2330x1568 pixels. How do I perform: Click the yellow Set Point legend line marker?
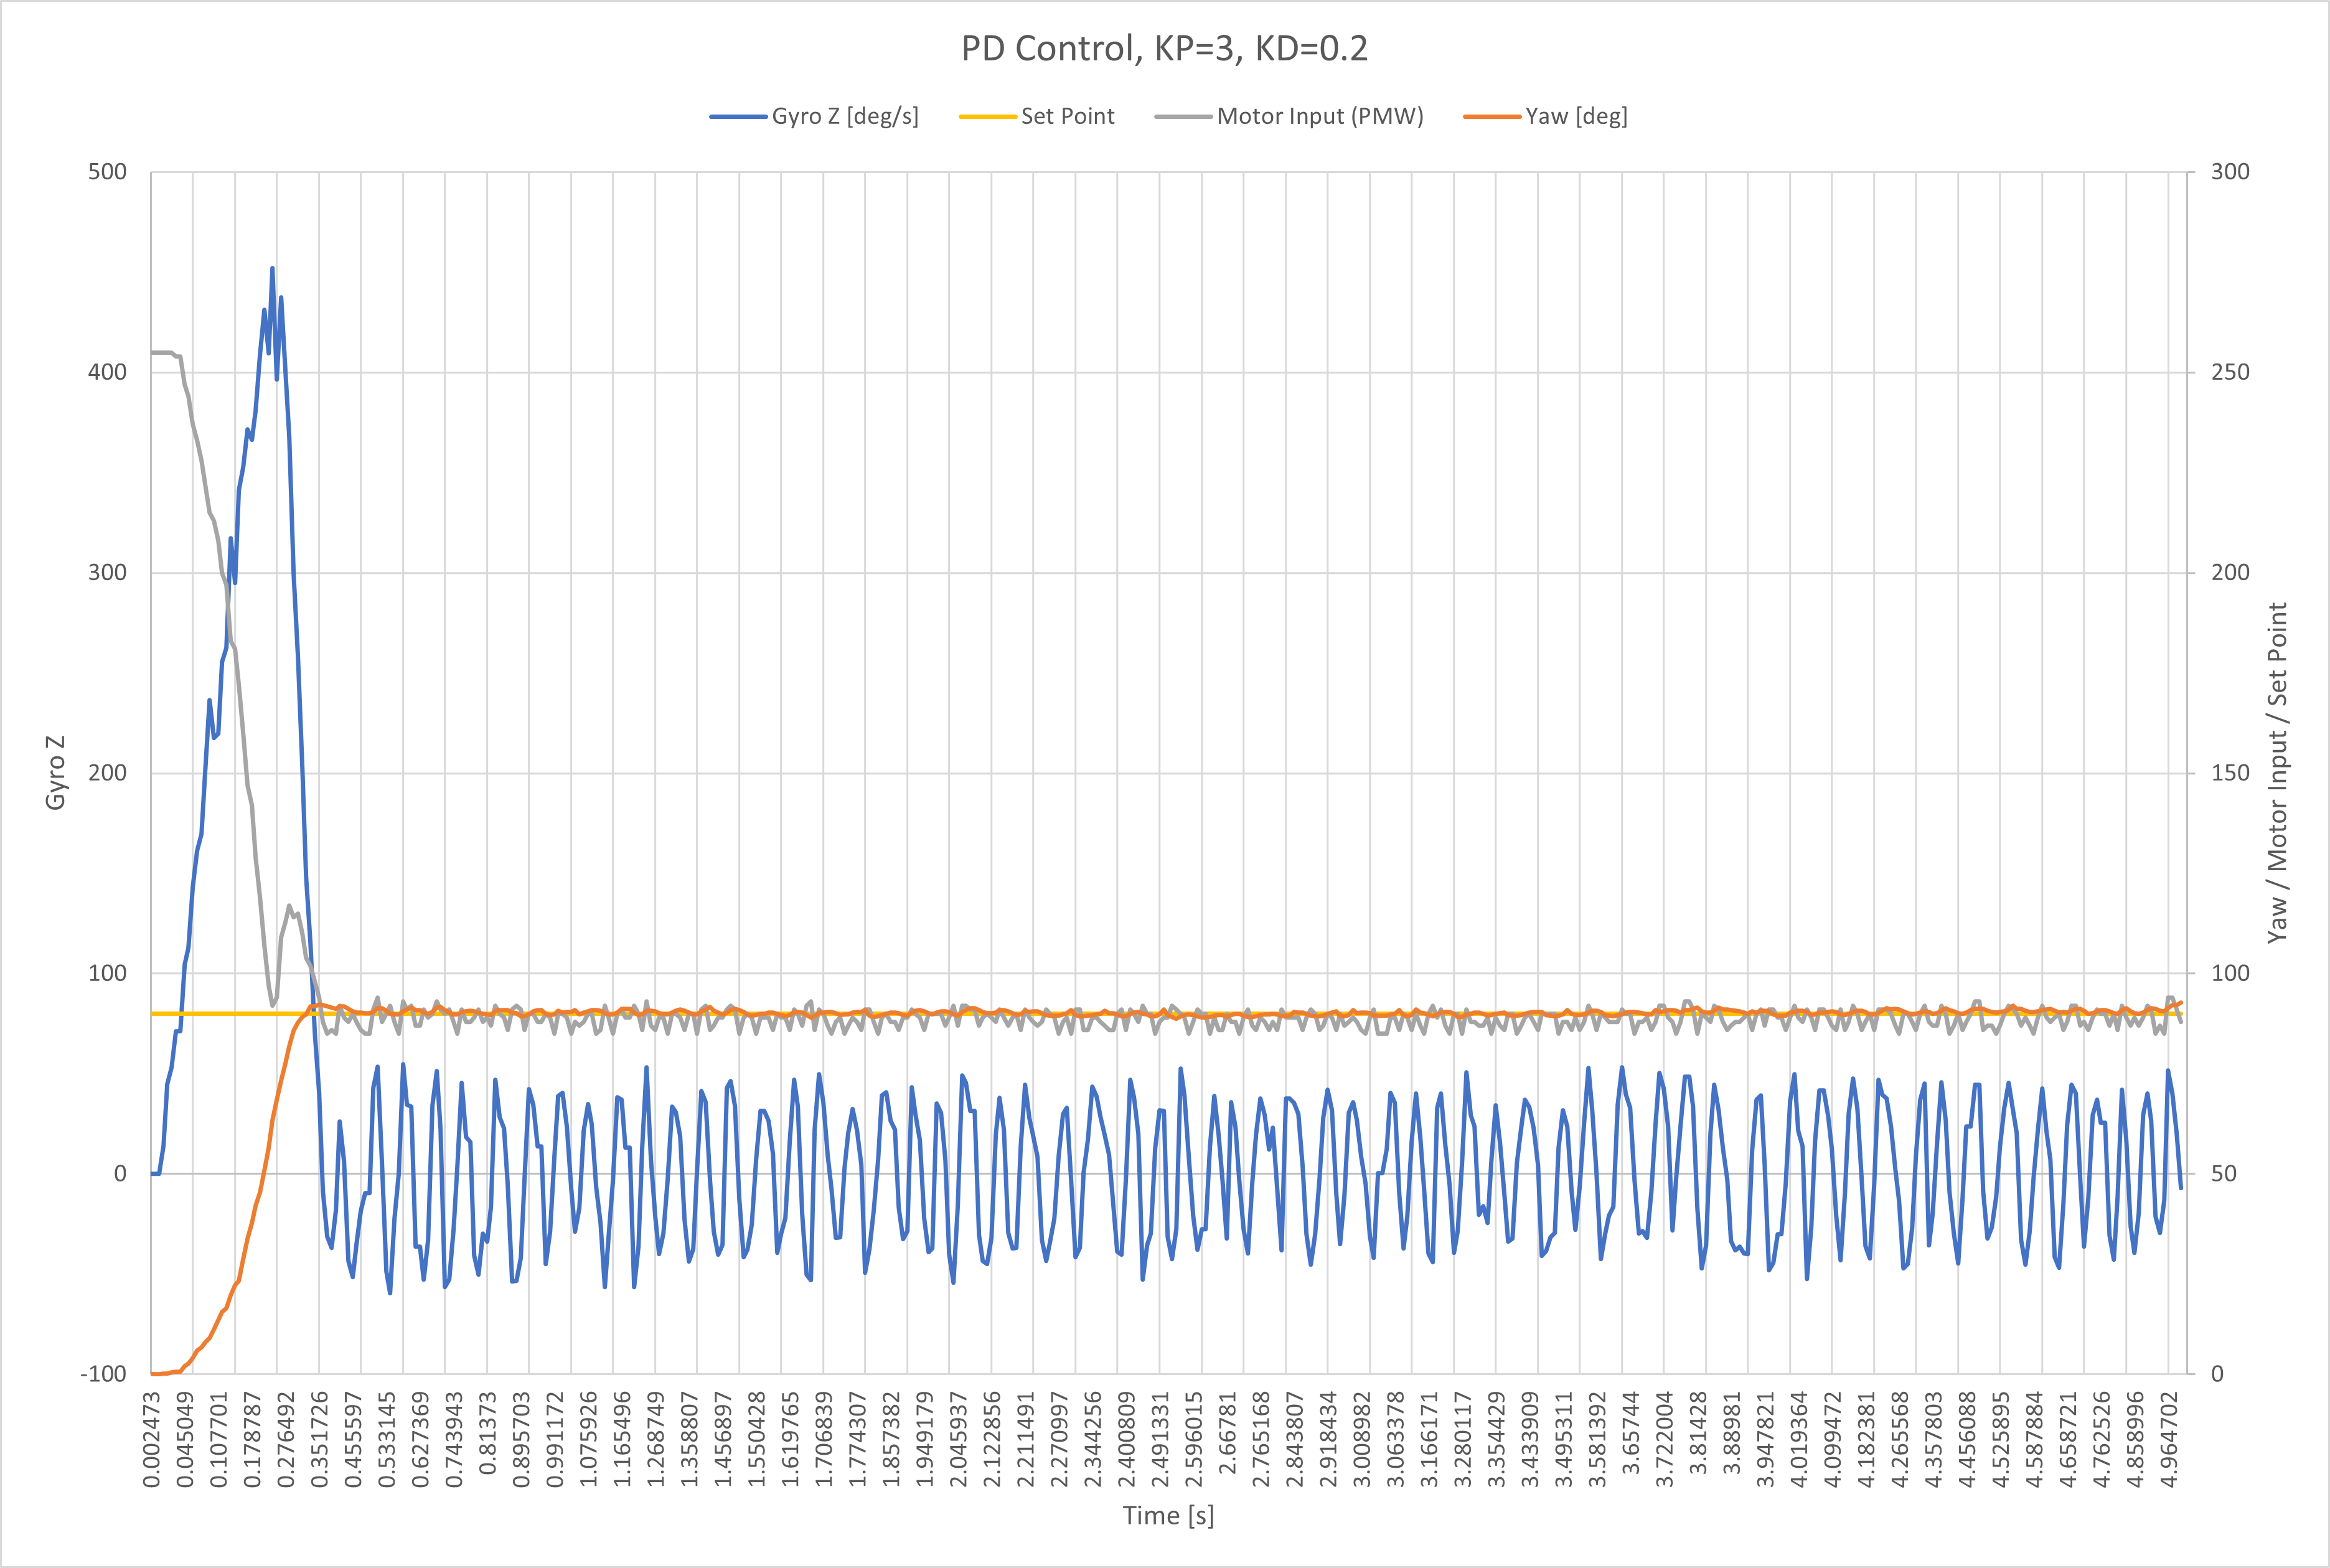pyautogui.click(x=987, y=117)
